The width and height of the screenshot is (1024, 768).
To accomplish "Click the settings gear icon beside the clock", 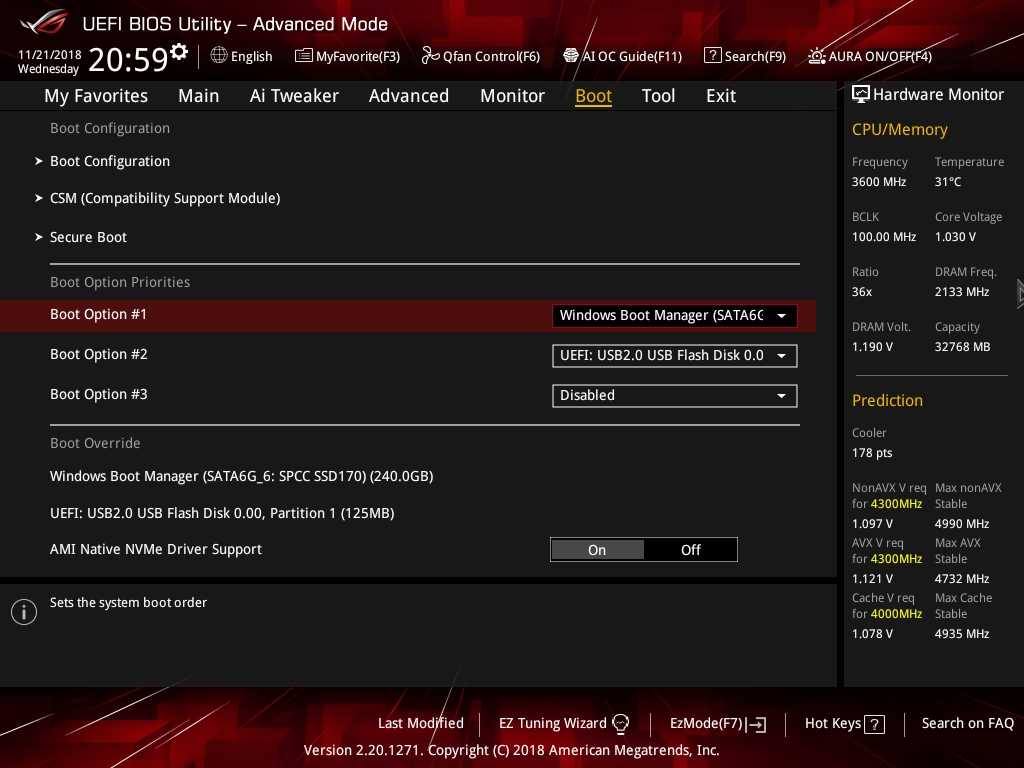I will tap(179, 52).
